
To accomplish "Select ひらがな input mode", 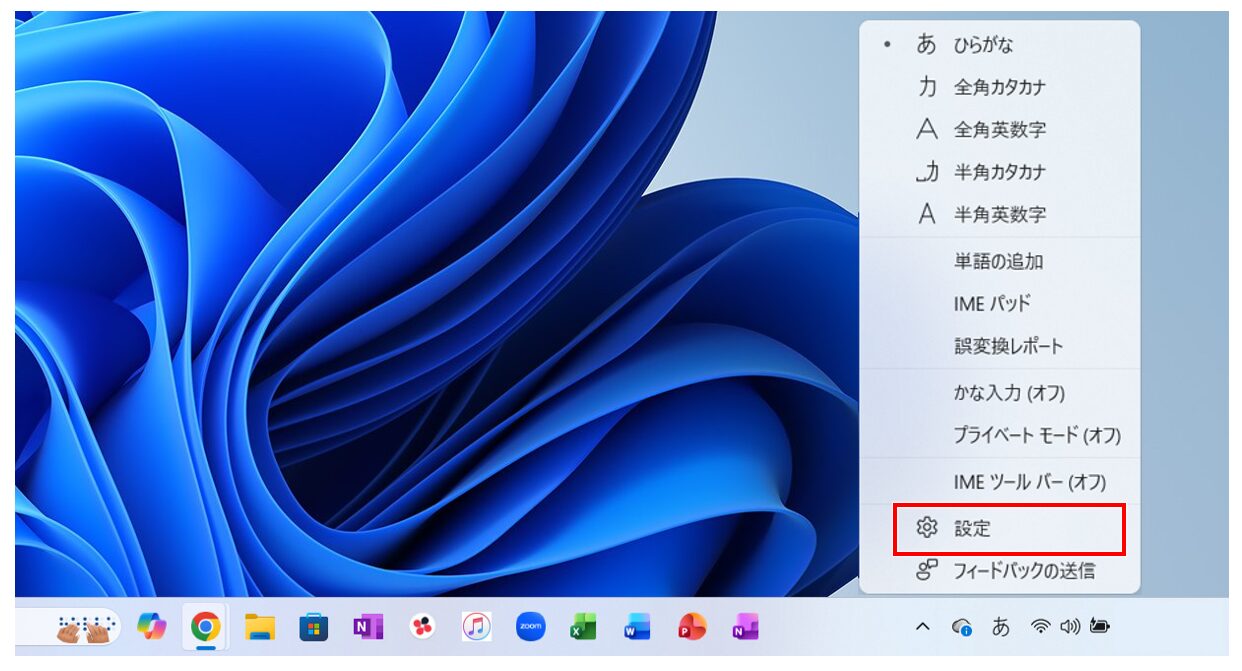I will (982, 45).
